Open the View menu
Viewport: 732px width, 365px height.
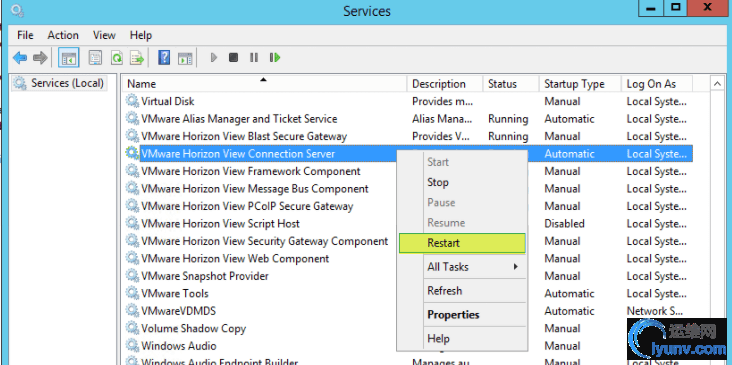click(104, 35)
